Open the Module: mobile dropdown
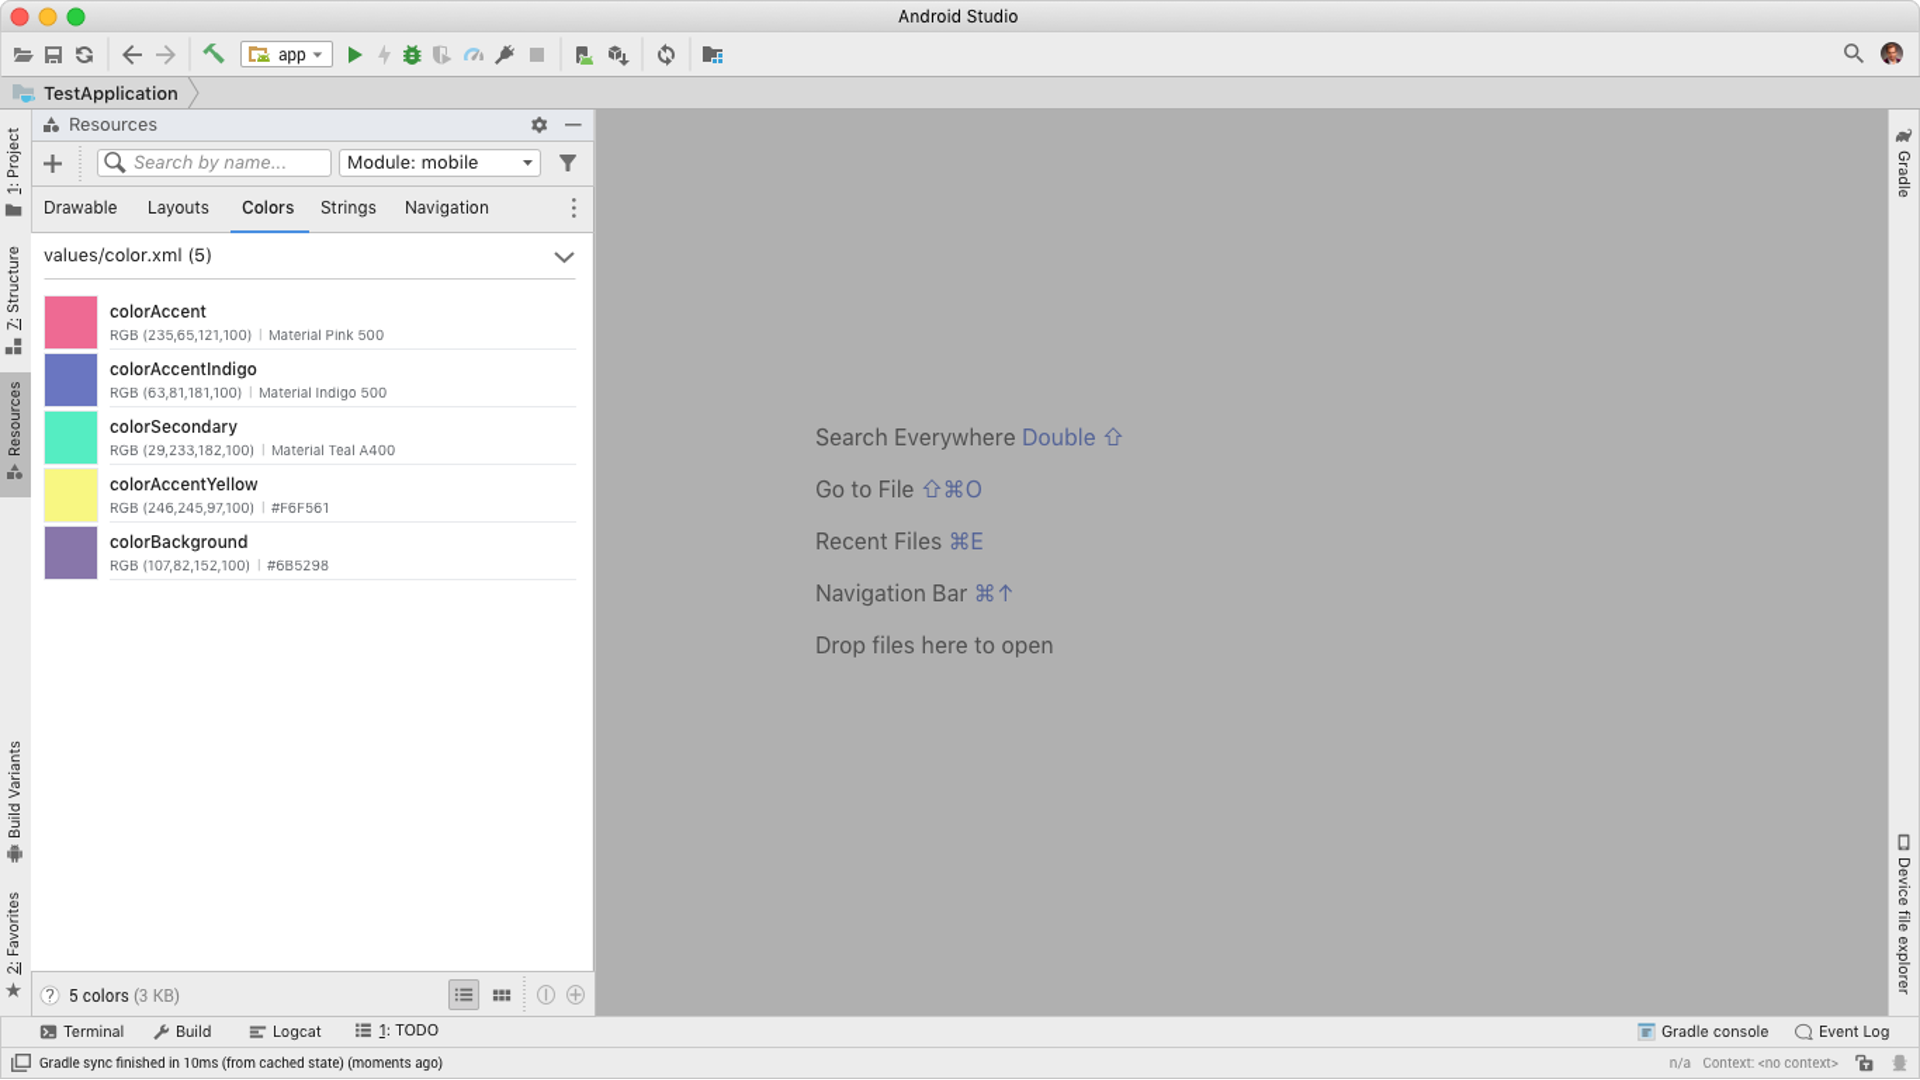Viewport: 1920px width, 1080px height. pyautogui.click(x=439, y=163)
